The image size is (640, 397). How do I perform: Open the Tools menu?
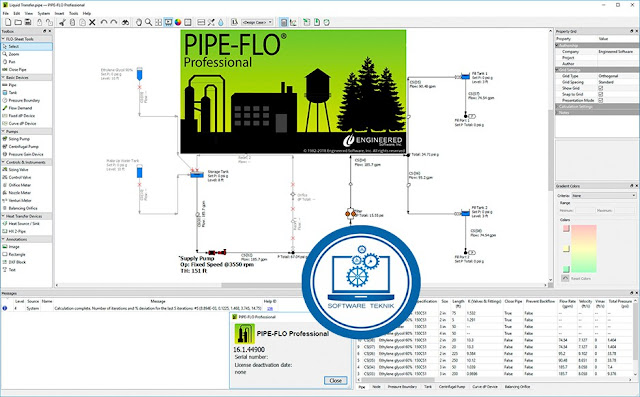(x=73, y=13)
